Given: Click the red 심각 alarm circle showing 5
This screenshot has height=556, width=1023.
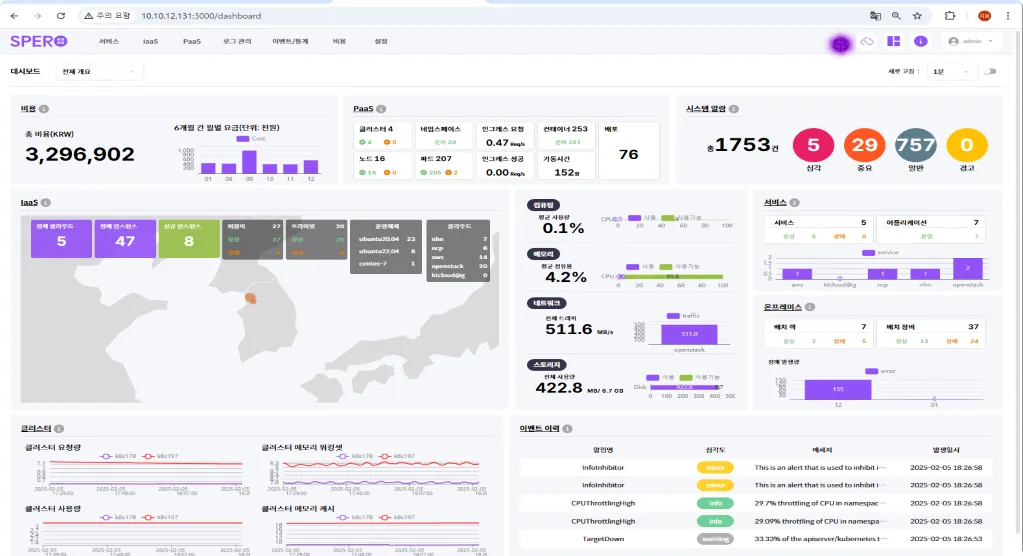Looking at the screenshot, I should click(813, 145).
